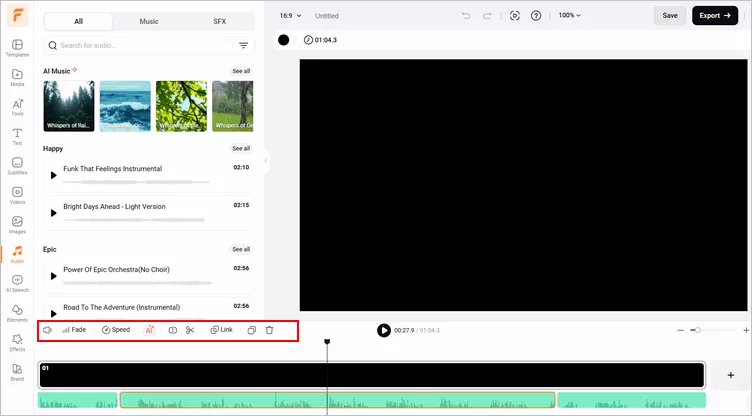Select the Audio sidebar icon
The height and width of the screenshot is (416, 752).
pyautogui.click(x=17, y=254)
